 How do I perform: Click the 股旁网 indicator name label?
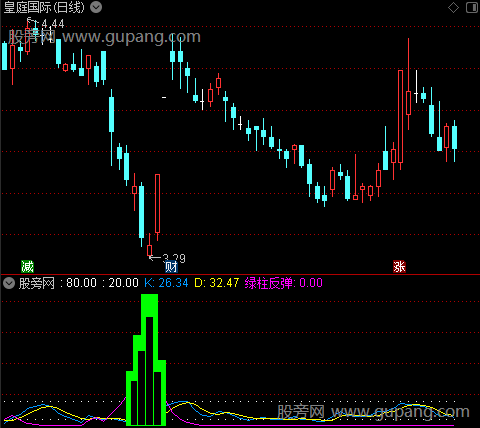point(37,283)
